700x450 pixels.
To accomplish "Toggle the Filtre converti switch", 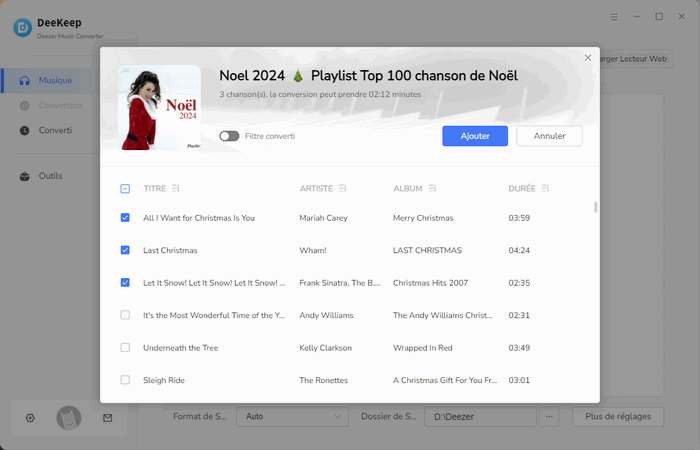I will (229, 136).
